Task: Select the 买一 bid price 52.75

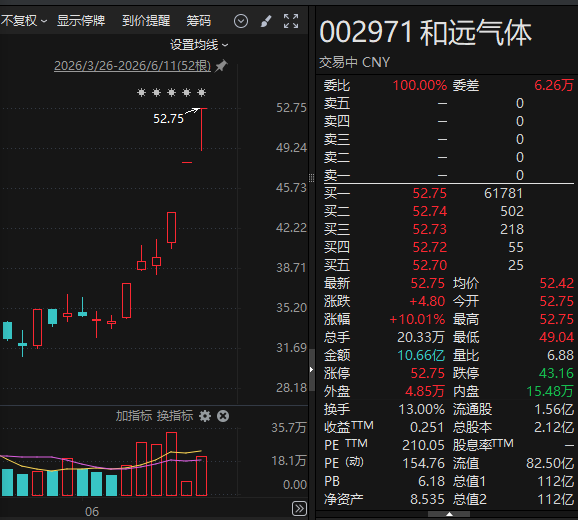Action: pos(429,193)
